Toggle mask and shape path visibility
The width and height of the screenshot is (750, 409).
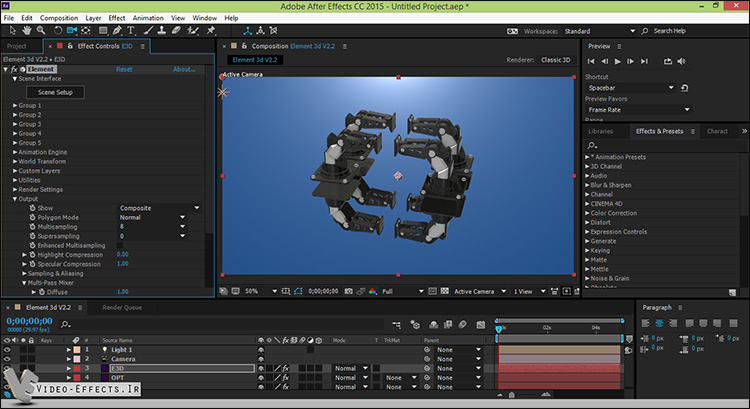coord(298,291)
